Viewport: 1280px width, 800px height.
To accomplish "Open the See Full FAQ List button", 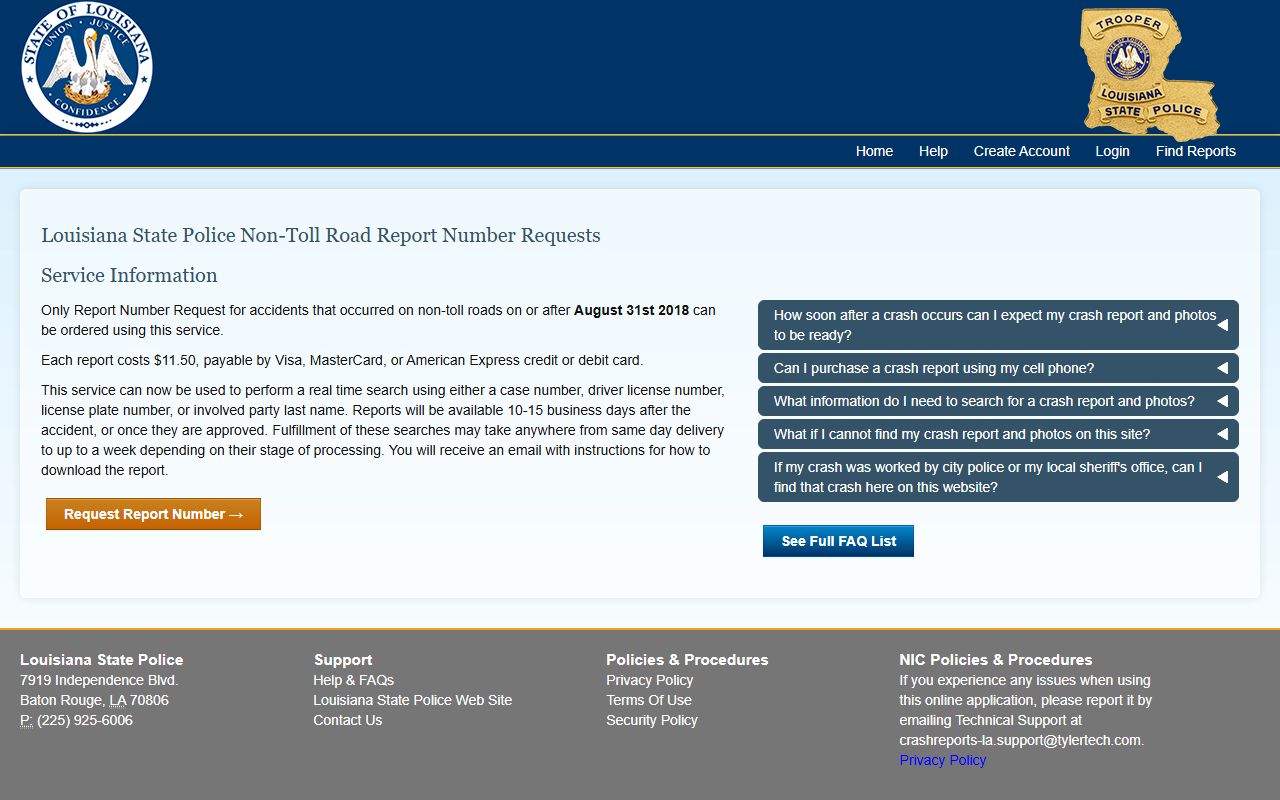I will tap(838, 541).
